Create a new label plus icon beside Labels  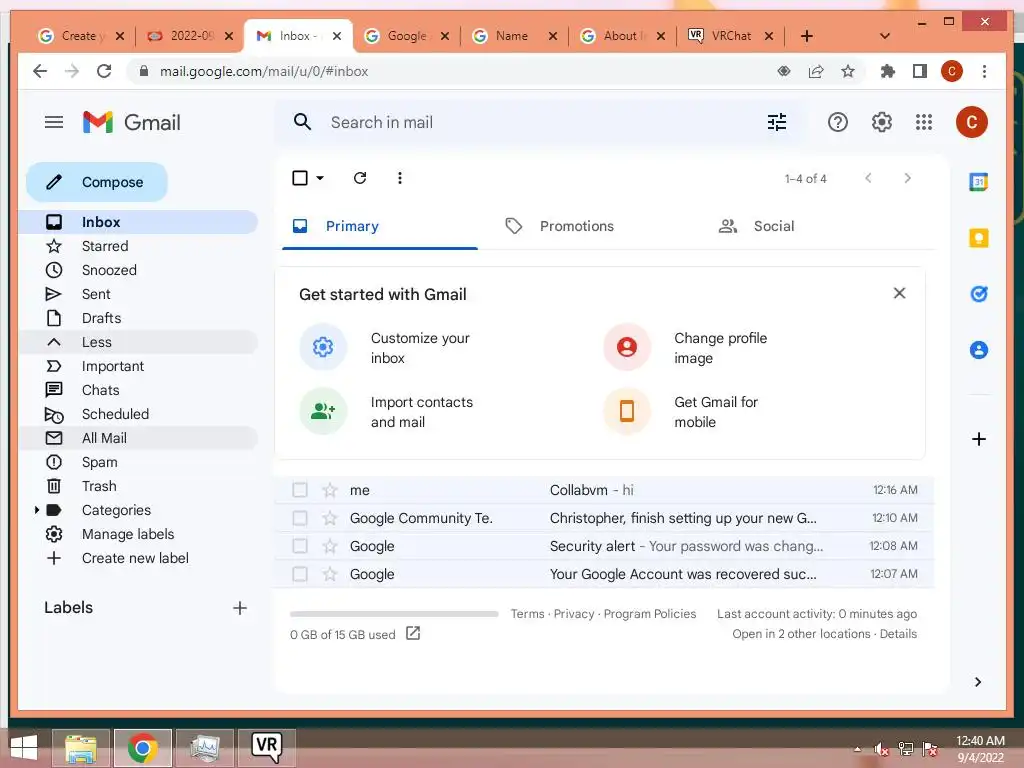(x=240, y=608)
